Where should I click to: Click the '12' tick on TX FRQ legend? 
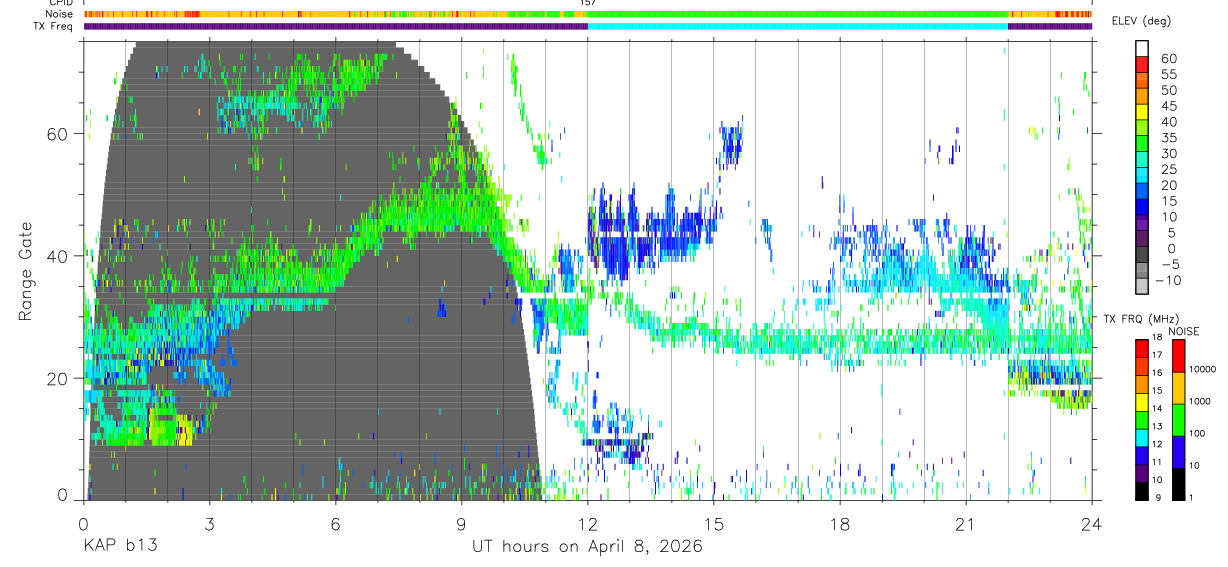pos(1159,445)
